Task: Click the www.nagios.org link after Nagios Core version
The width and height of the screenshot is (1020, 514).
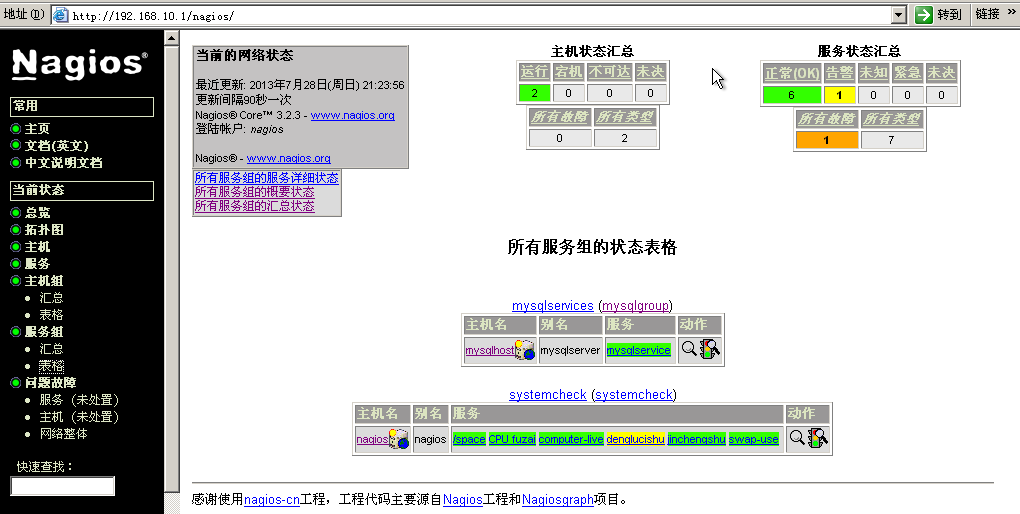Action: coord(353,115)
